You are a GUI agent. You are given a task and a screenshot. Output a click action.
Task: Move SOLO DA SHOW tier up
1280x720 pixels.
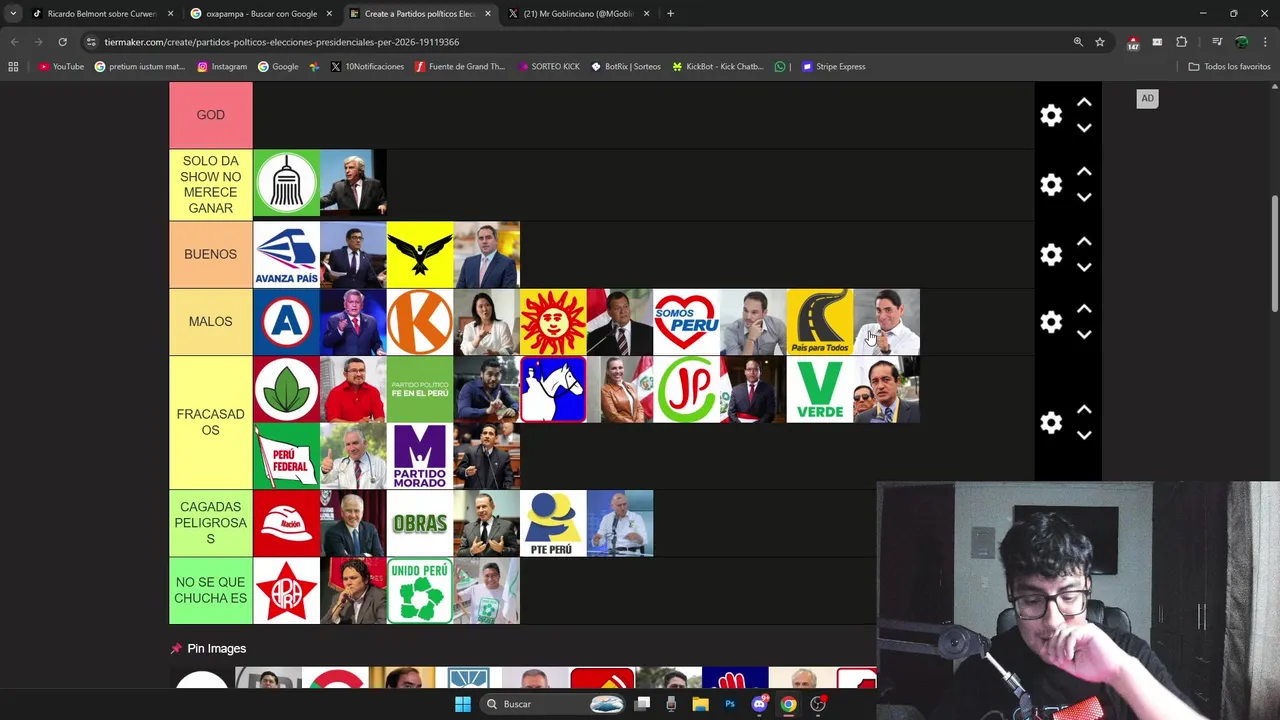tap(1084, 172)
